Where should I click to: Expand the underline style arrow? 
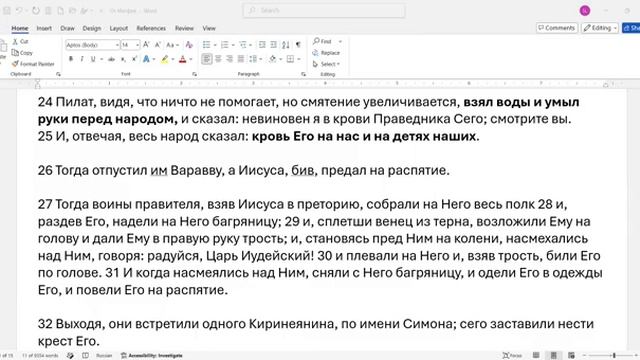pos(101,60)
